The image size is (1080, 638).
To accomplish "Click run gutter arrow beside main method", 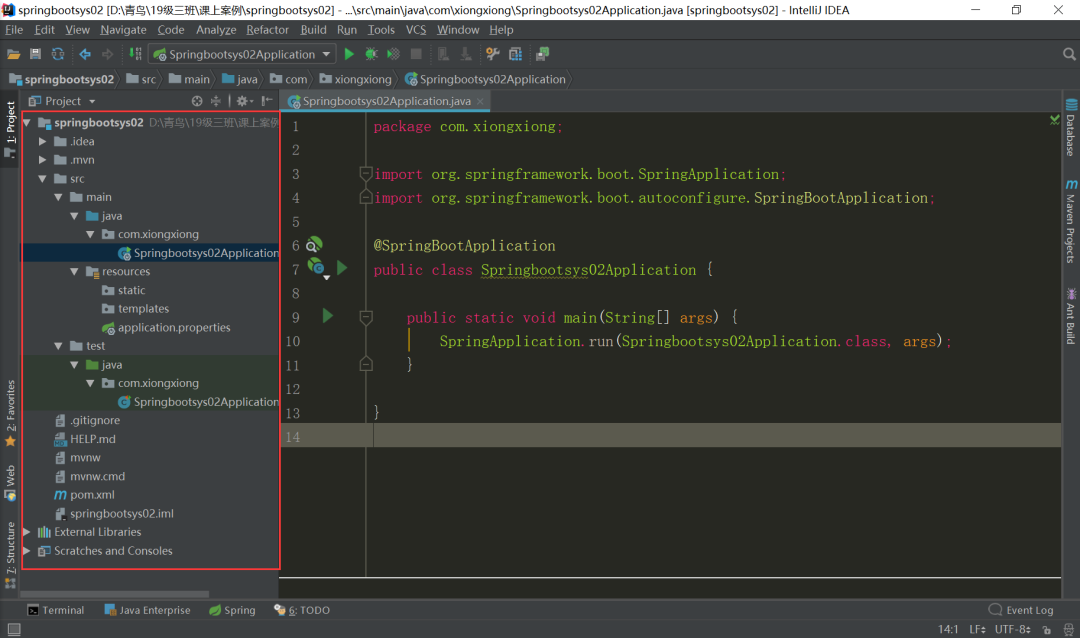I will [327, 316].
